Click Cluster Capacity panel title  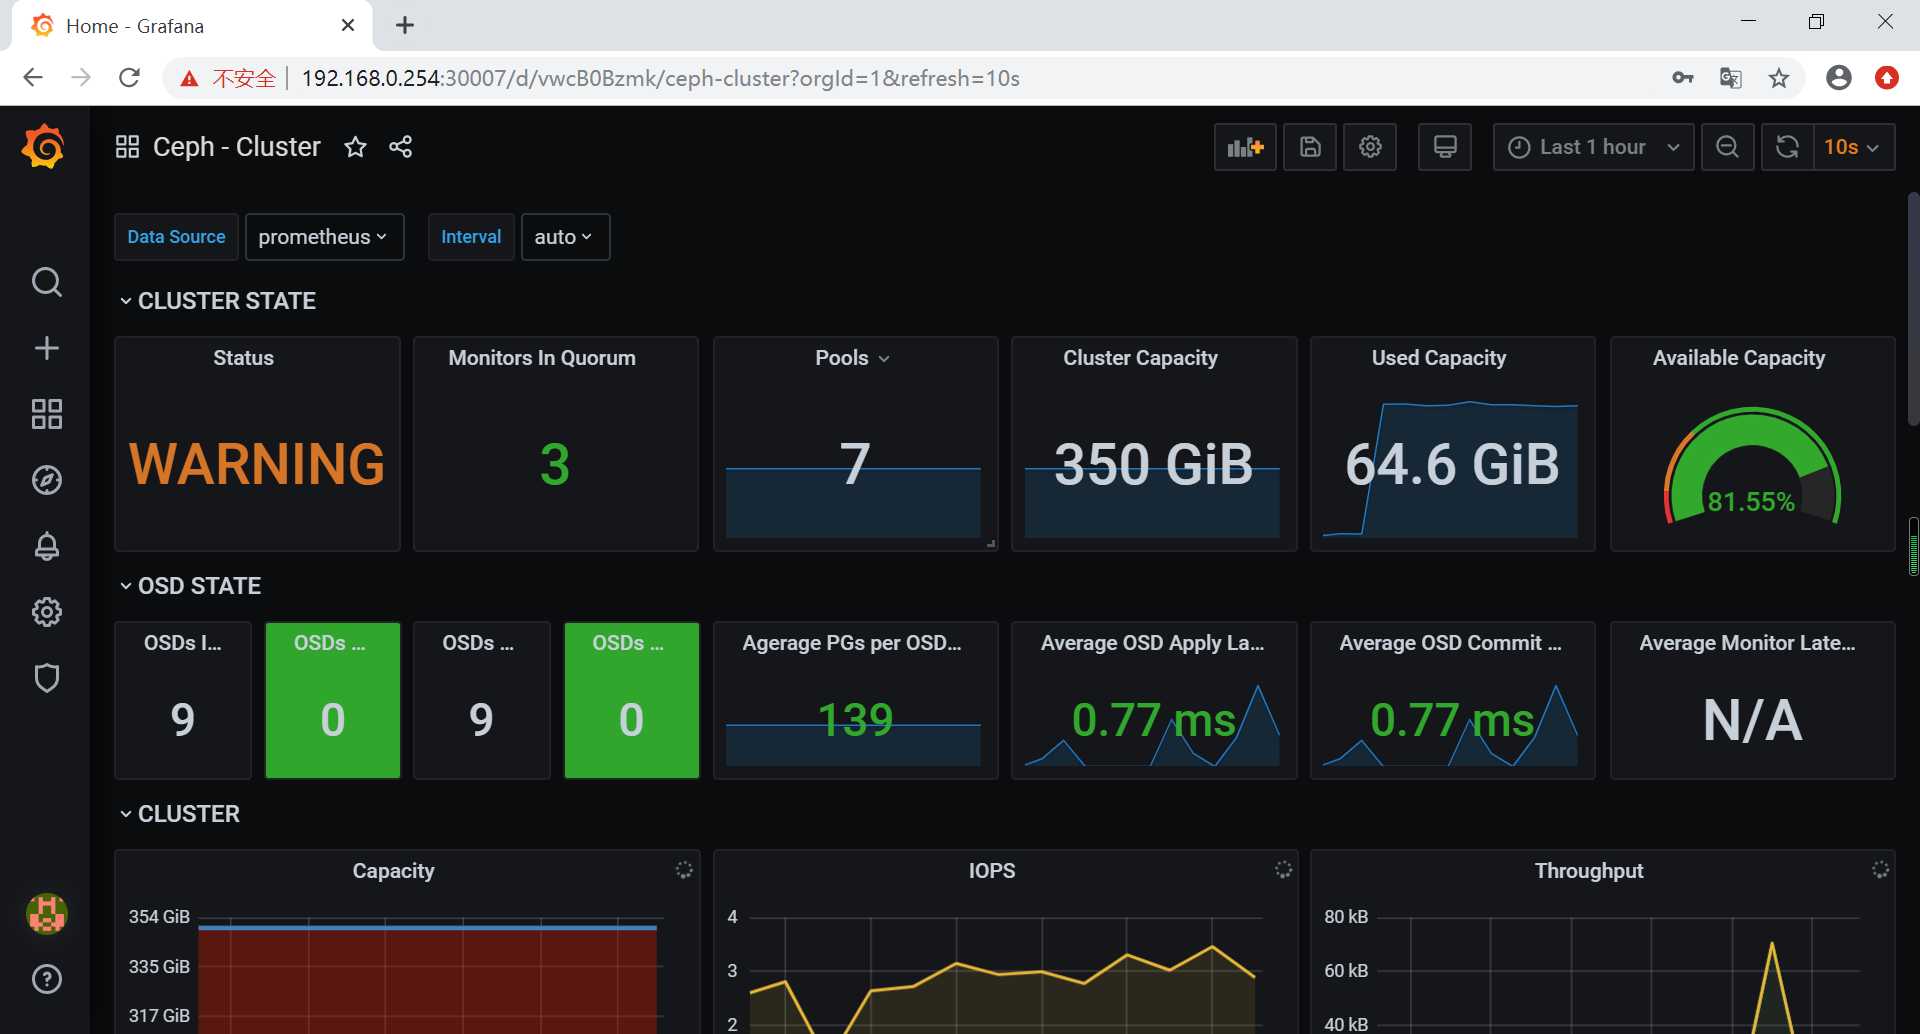click(1140, 358)
